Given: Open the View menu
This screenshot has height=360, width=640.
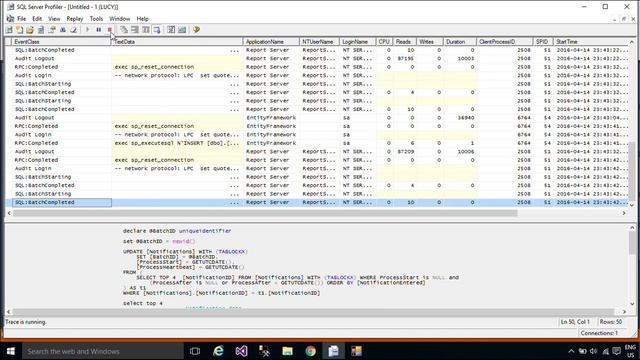Looking at the screenshot, I should [x=54, y=19].
